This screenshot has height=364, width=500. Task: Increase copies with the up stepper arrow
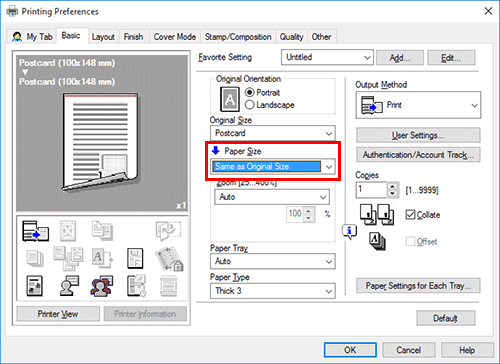click(x=393, y=187)
